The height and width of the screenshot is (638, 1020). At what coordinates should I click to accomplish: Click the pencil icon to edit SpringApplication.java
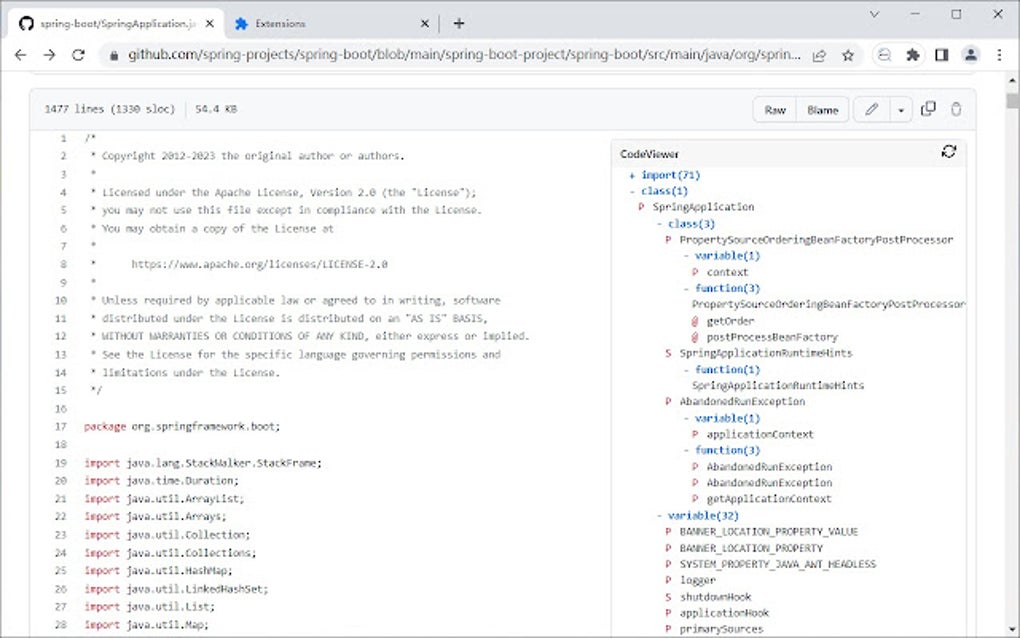[872, 109]
